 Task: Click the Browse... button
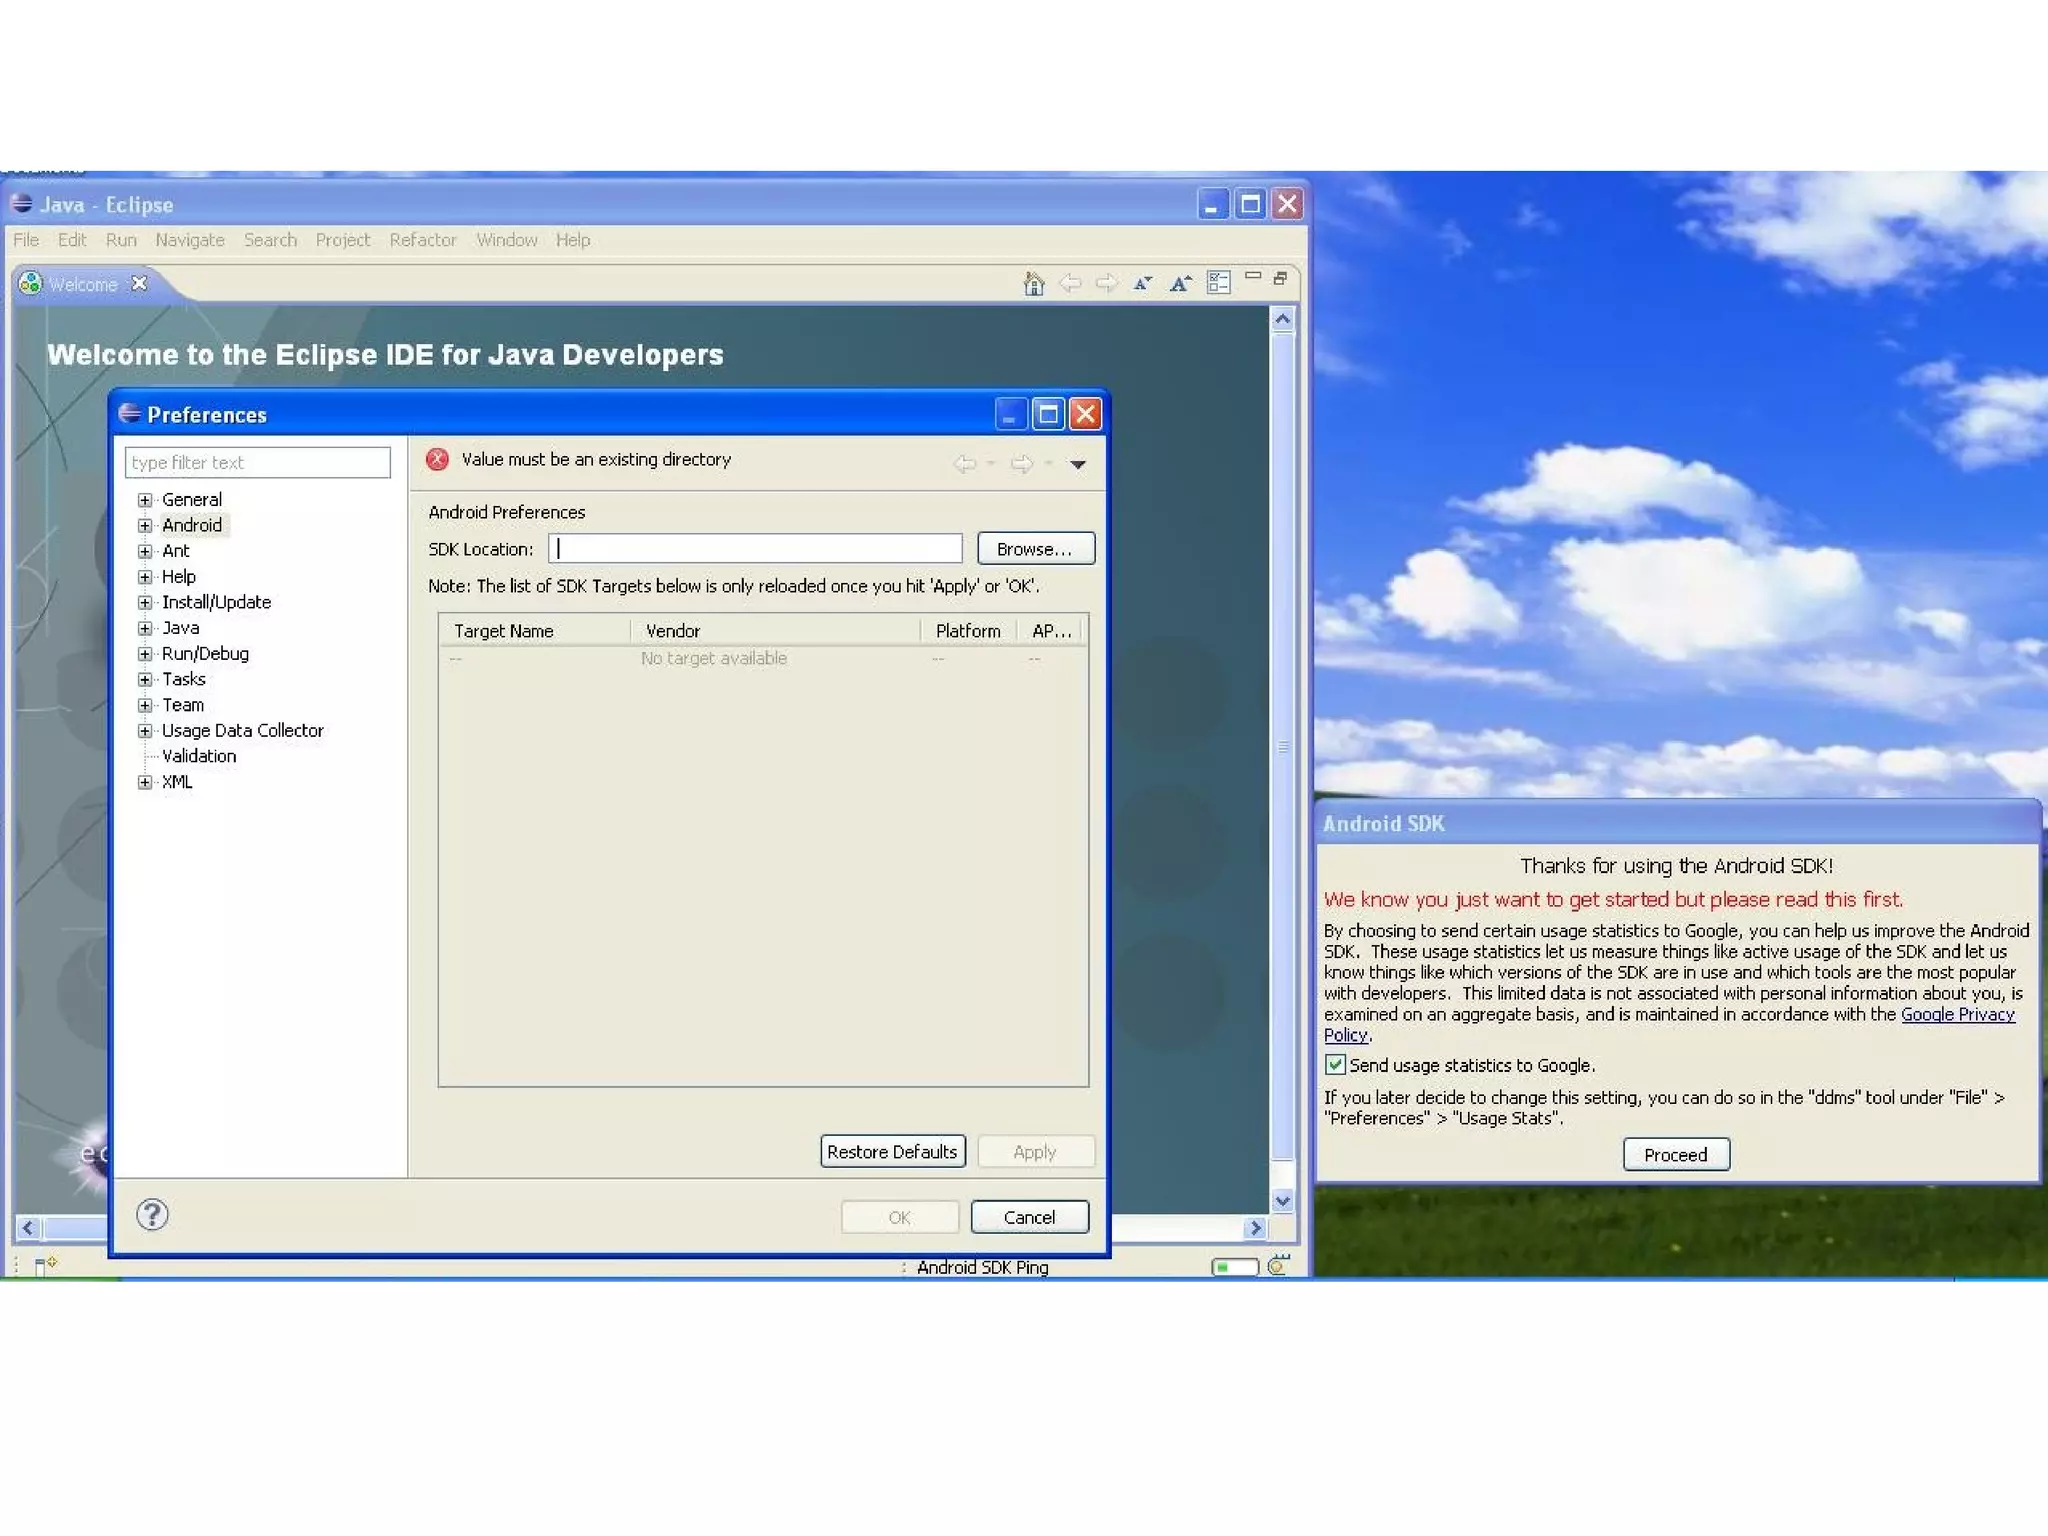(1035, 549)
